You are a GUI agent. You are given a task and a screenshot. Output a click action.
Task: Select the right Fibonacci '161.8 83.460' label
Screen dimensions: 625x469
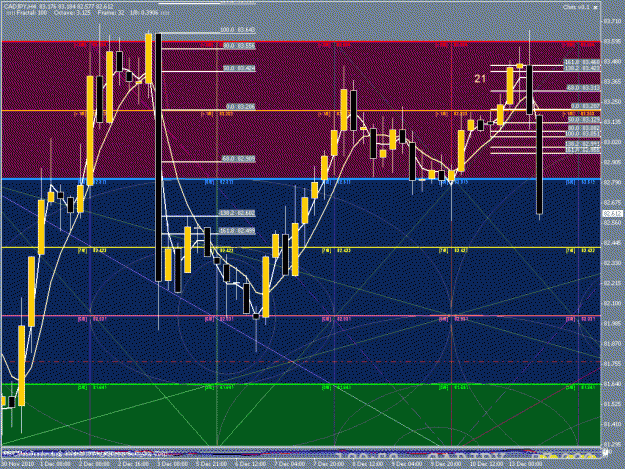(582, 62)
